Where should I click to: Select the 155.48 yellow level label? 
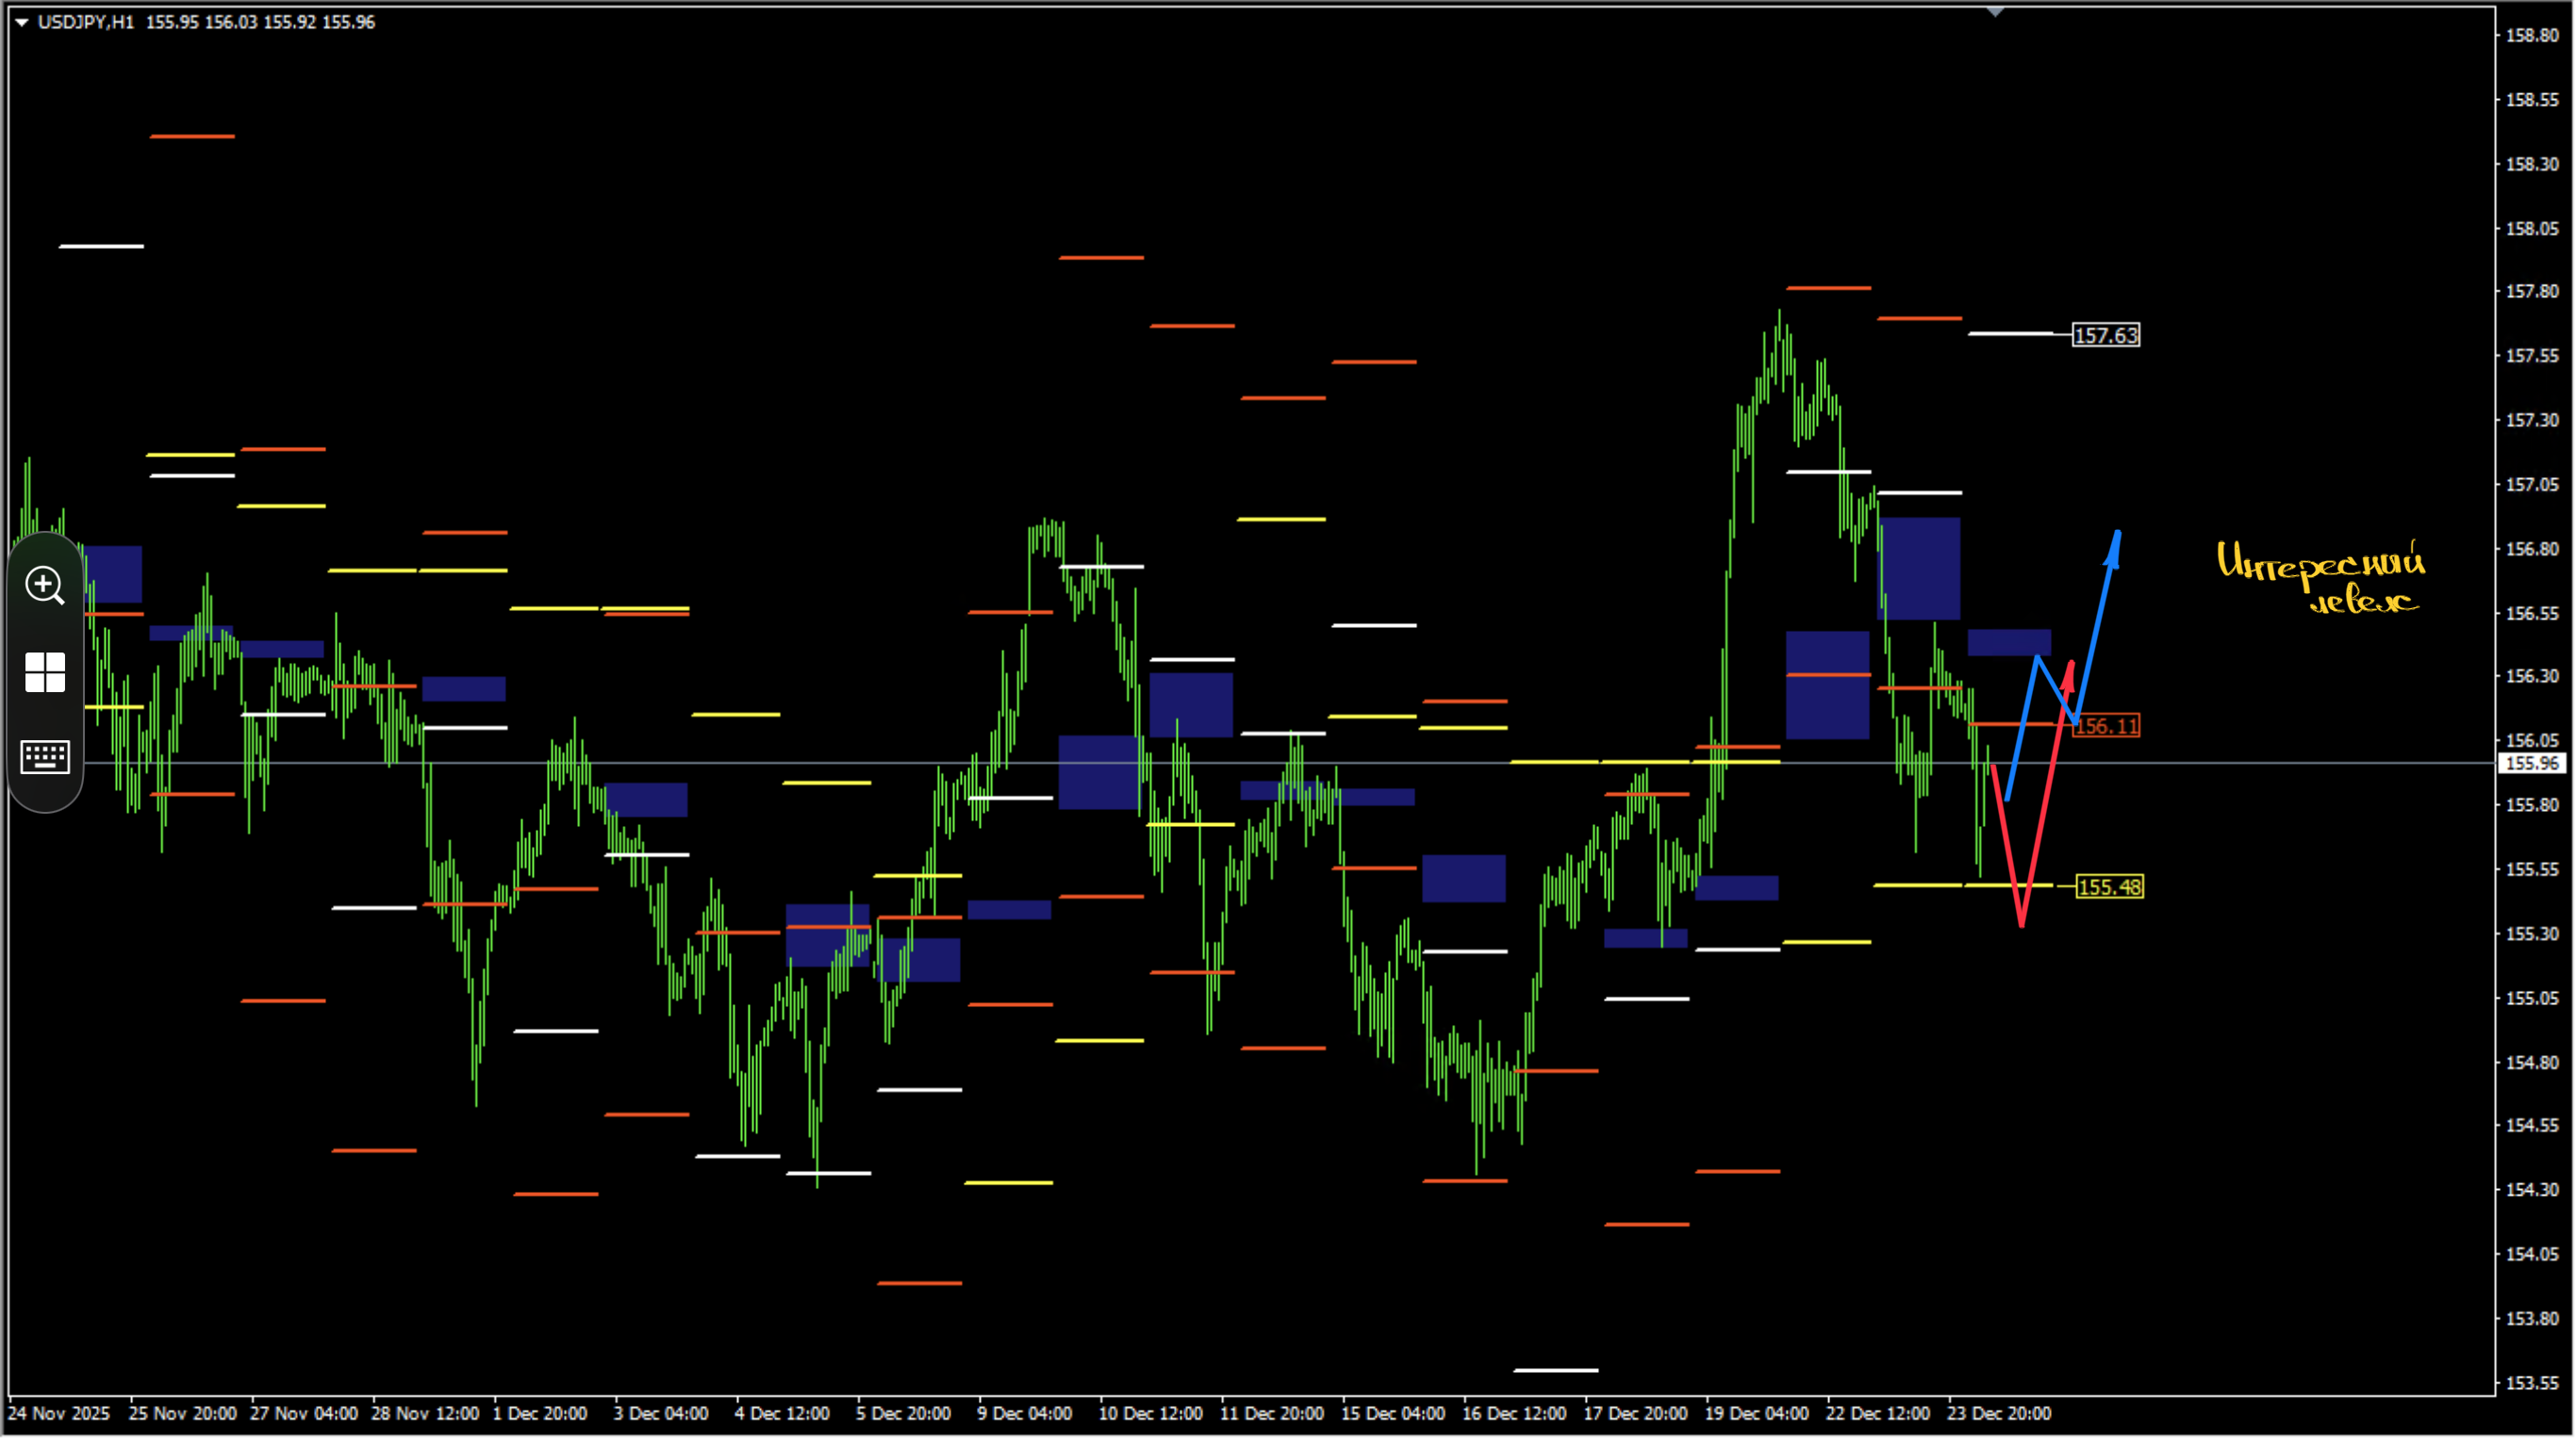pyautogui.click(x=2109, y=887)
